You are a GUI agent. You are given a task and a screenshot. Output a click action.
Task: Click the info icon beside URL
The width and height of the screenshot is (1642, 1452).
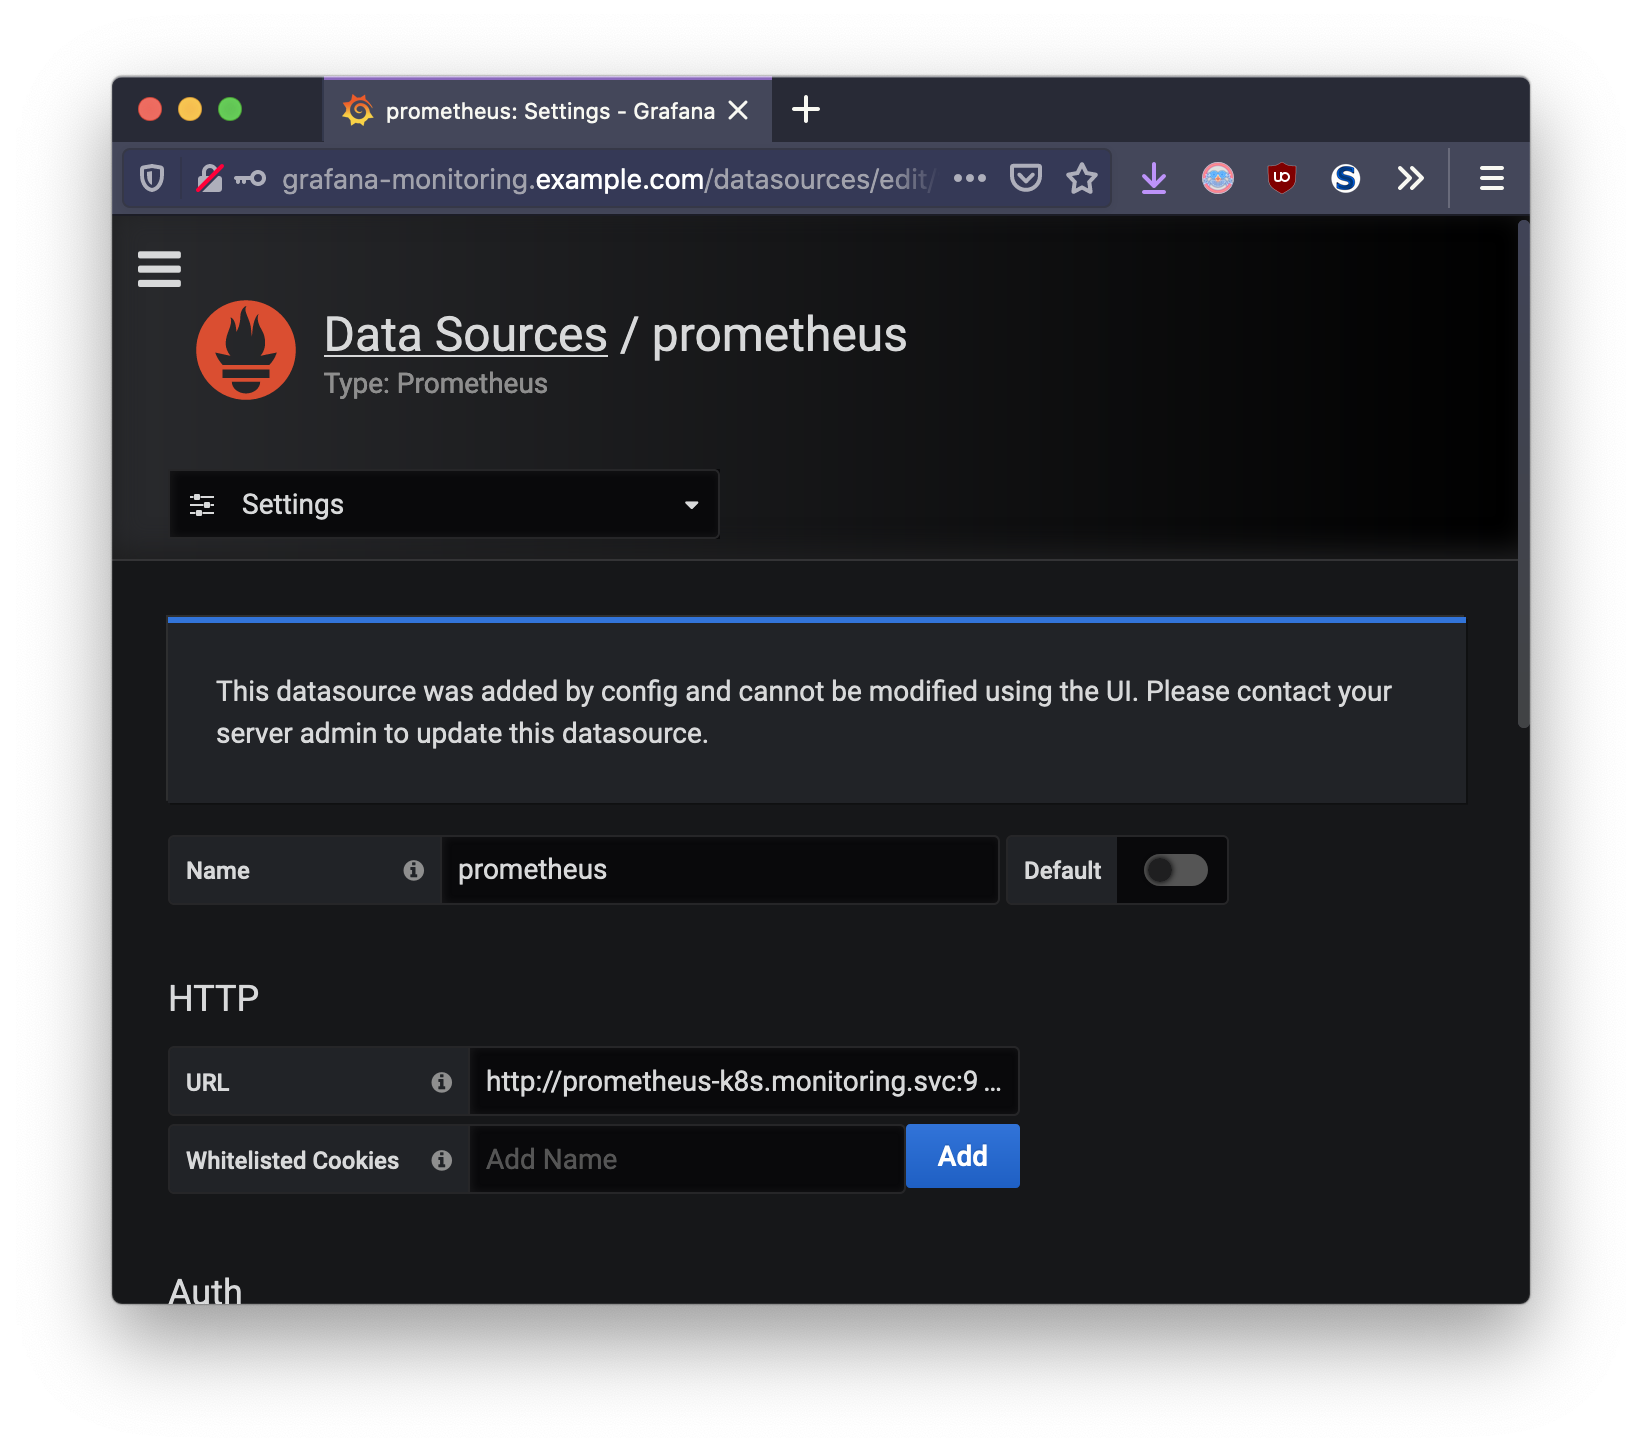[x=441, y=1082]
